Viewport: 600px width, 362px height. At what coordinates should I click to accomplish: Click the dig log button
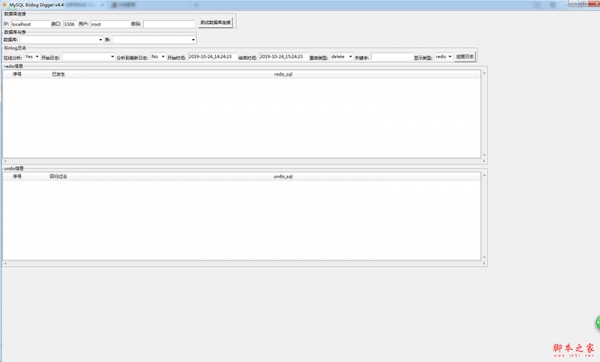pos(465,57)
